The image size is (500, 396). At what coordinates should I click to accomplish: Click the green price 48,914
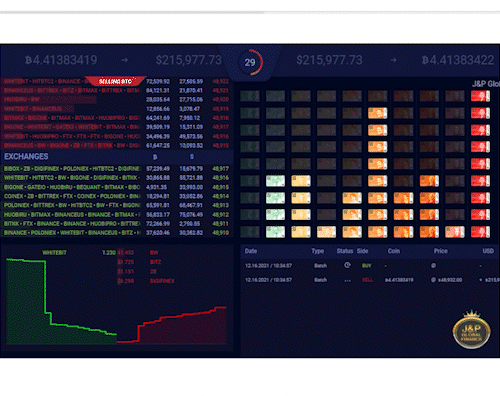click(221, 196)
